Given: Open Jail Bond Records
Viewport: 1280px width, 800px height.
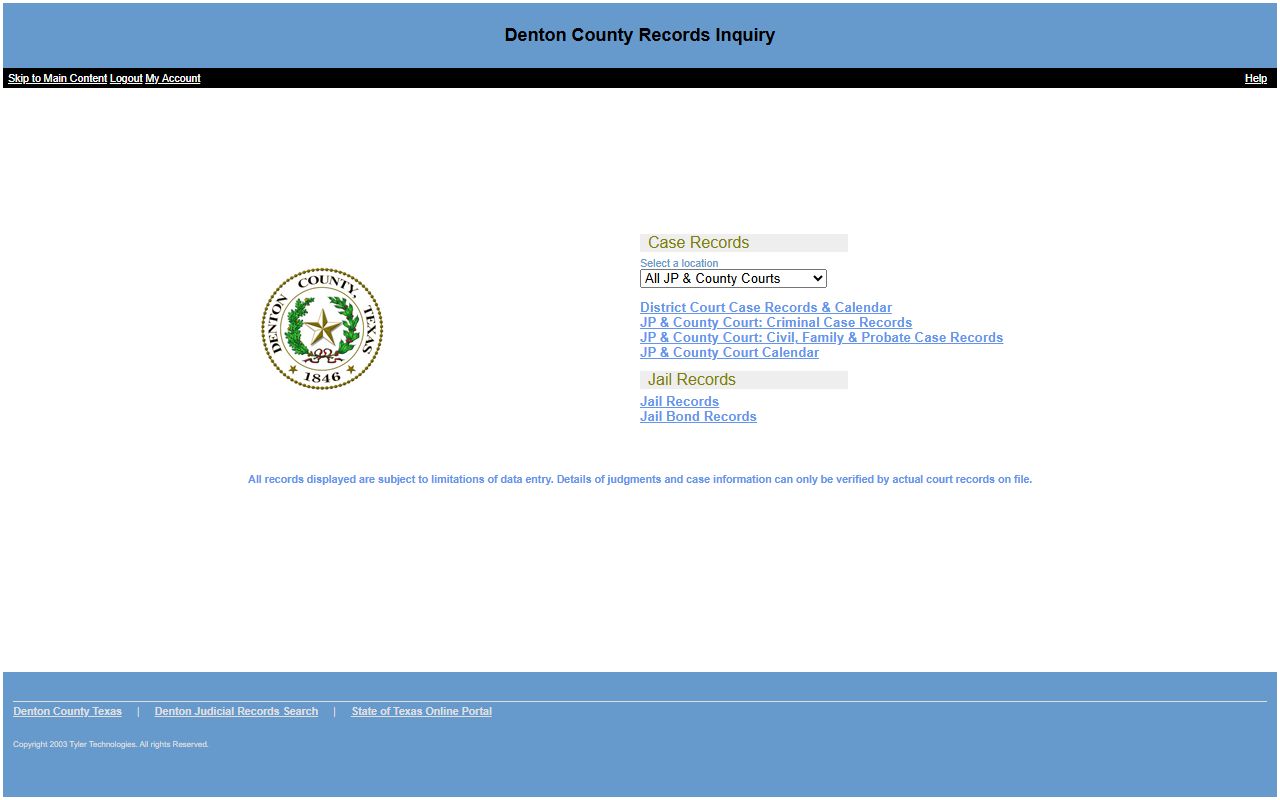Looking at the screenshot, I should pos(698,417).
